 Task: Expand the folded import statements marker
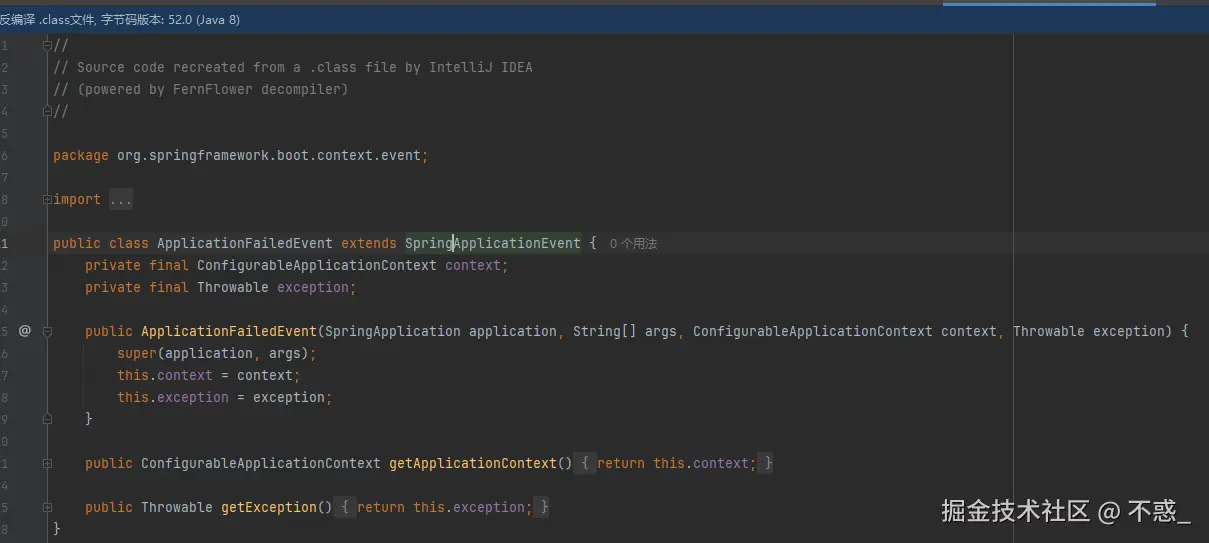pyautogui.click(x=47, y=199)
